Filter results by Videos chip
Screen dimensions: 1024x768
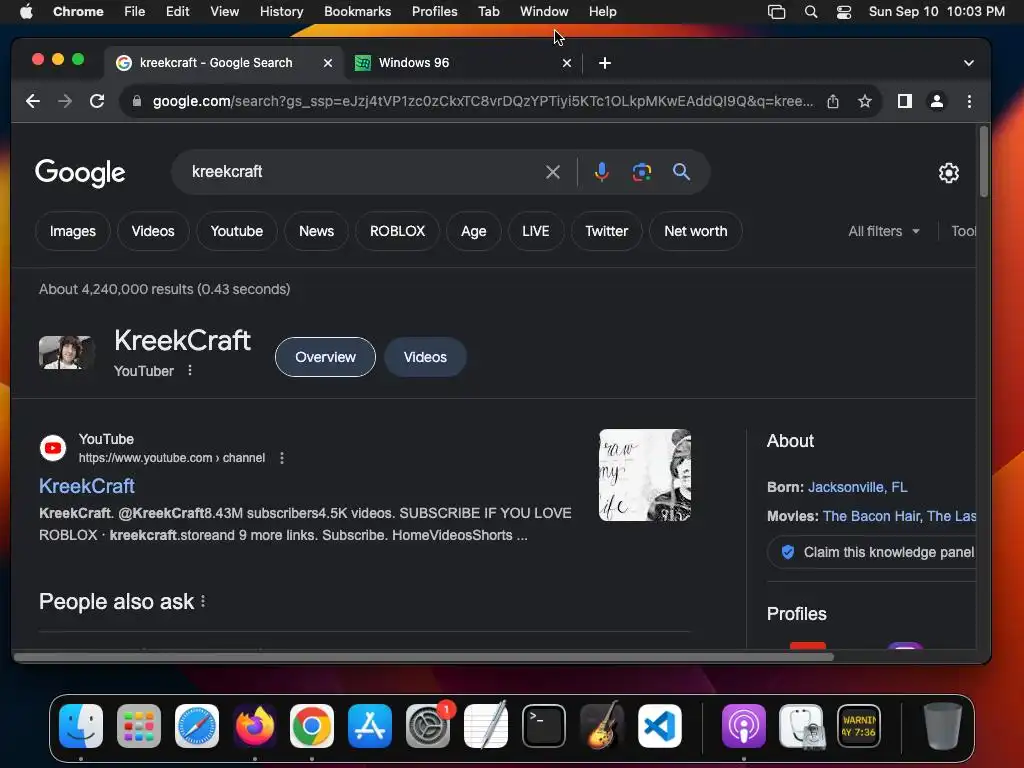pyautogui.click(x=153, y=231)
